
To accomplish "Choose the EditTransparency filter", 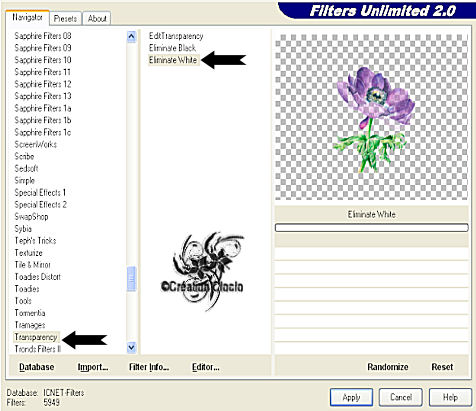I will [176, 36].
